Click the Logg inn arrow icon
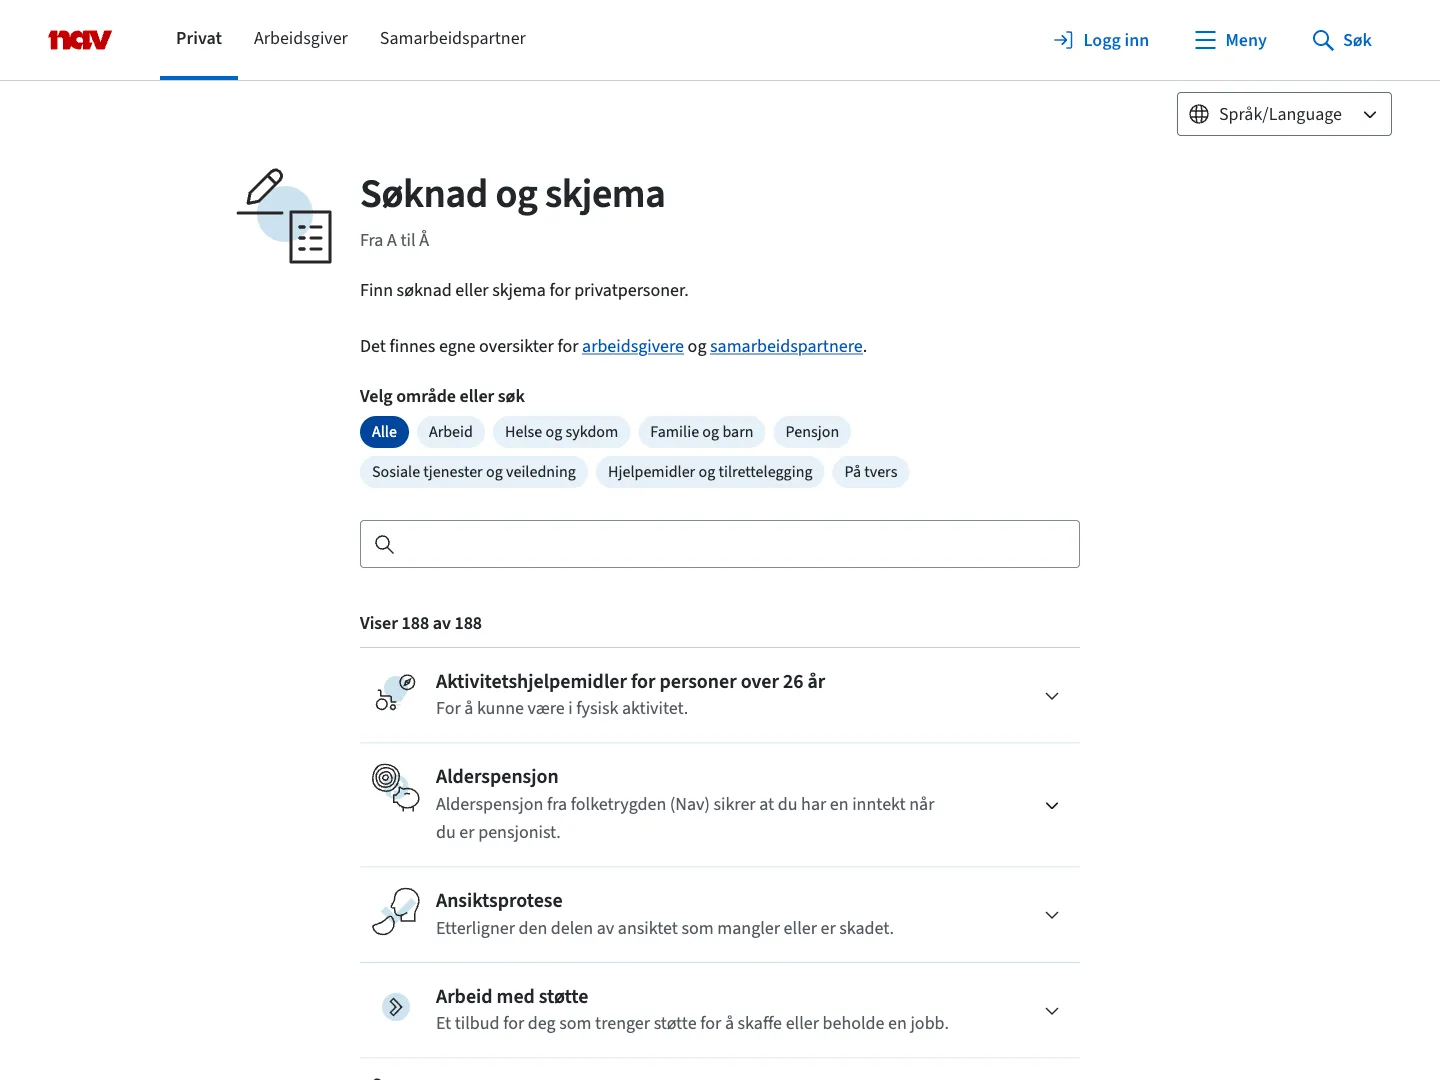This screenshot has width=1440, height=1080. 1063,40
